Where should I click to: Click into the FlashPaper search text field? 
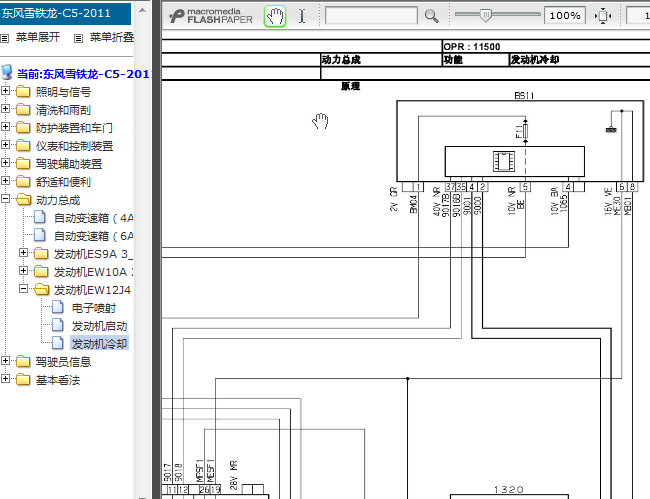click(x=371, y=16)
